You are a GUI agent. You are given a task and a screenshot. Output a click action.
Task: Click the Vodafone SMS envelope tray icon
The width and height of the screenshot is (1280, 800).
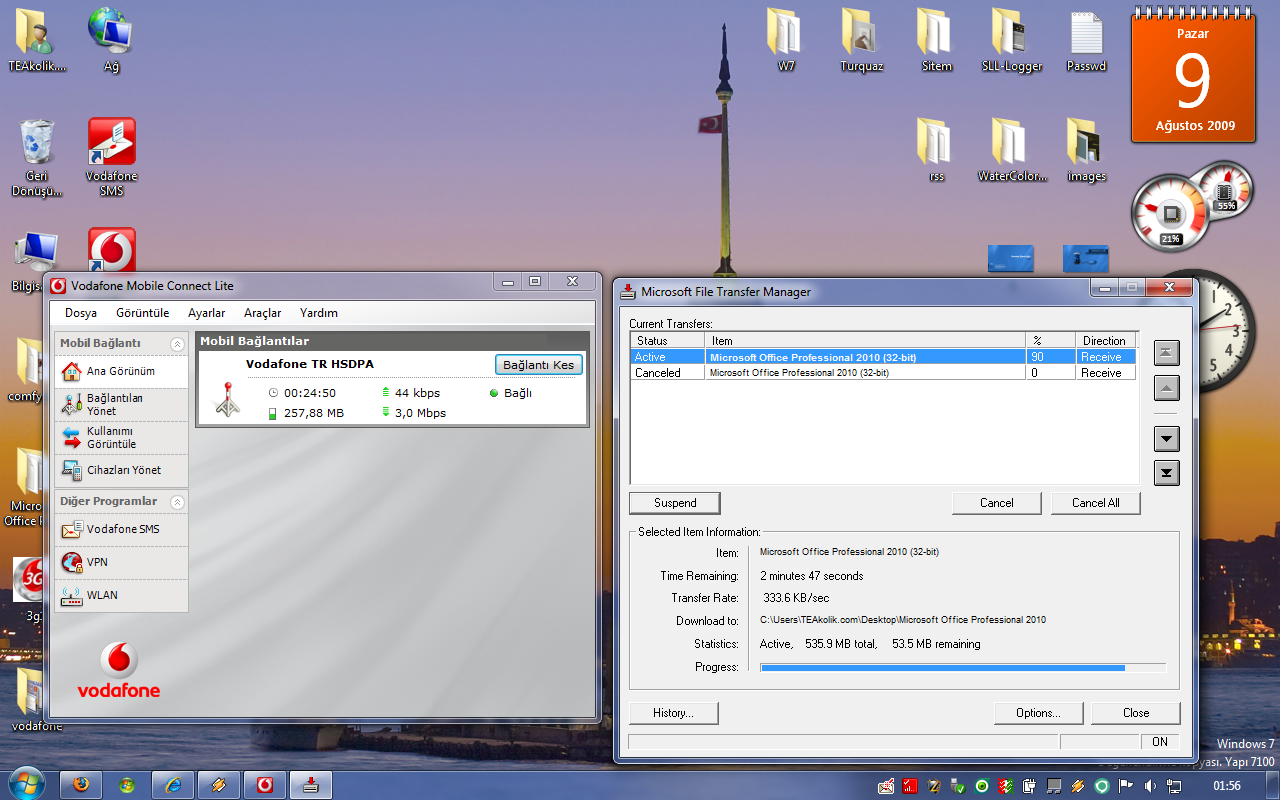[x=886, y=786]
